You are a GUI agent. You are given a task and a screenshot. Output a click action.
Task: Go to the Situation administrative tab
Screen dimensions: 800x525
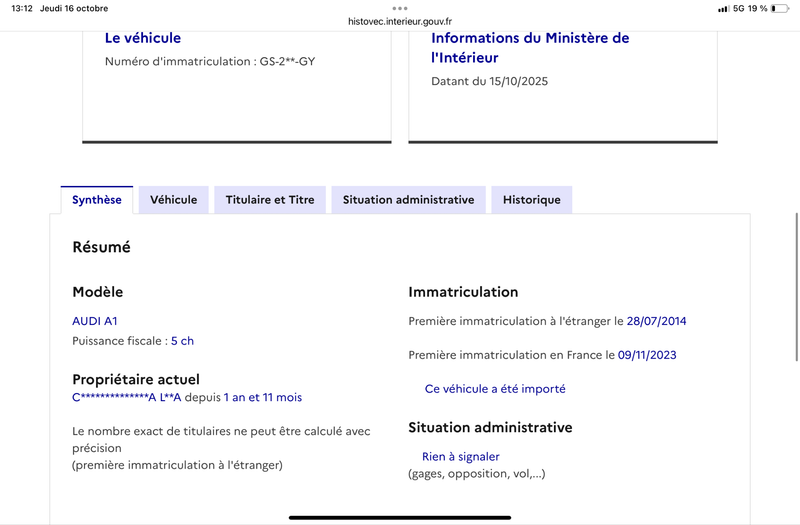click(408, 200)
